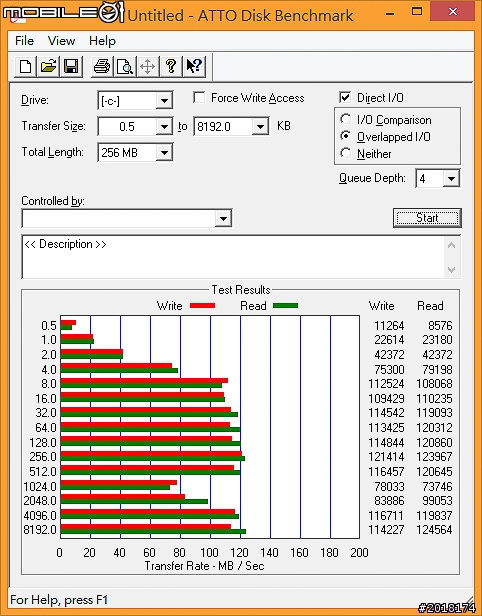
Task: Uncheck the Direct I/O checkbox
Action: 345,97
